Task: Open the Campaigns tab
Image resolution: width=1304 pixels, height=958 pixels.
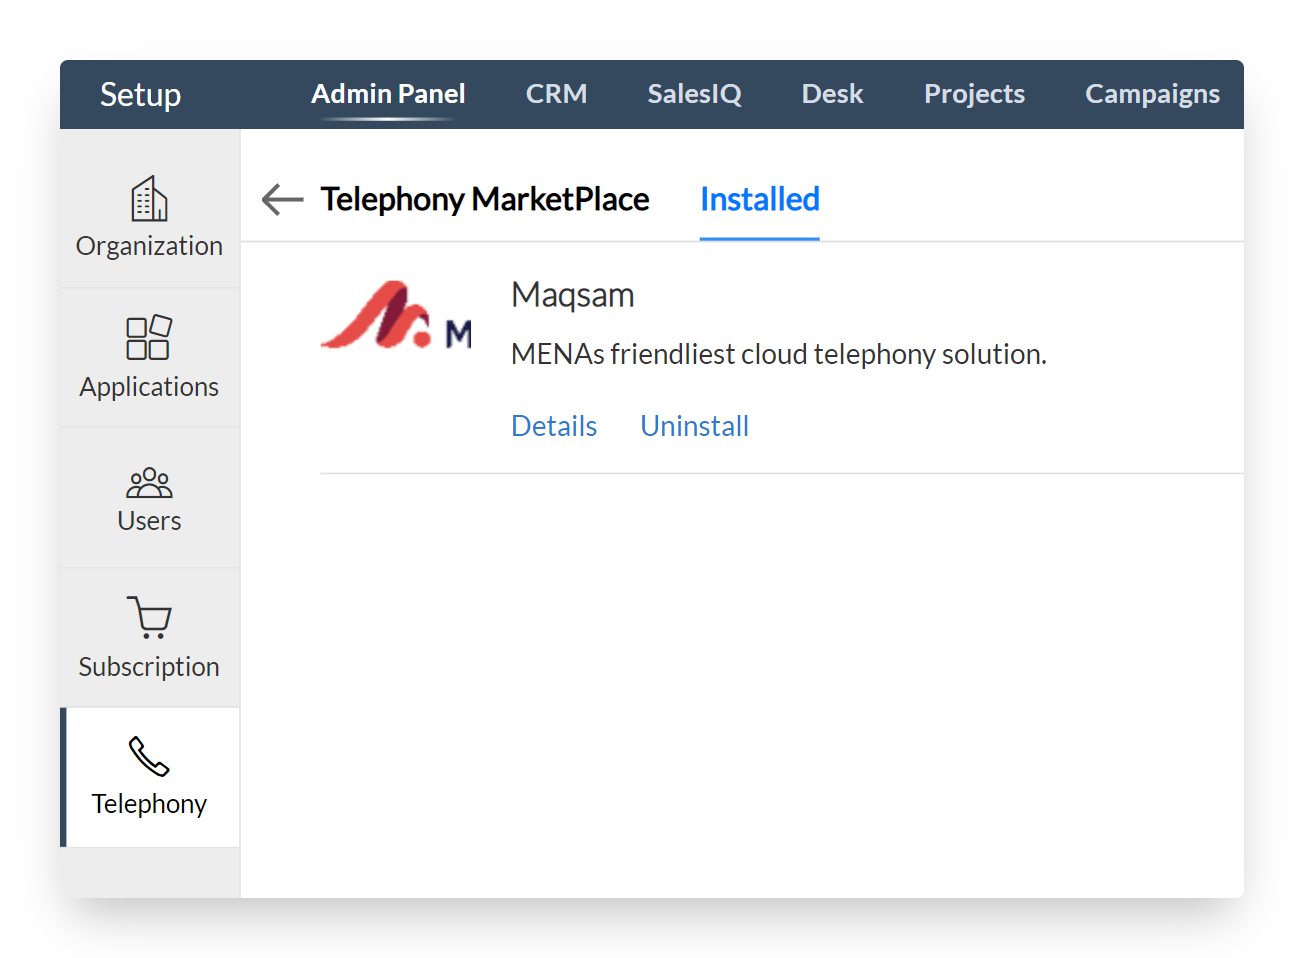Action: pyautogui.click(x=1152, y=94)
